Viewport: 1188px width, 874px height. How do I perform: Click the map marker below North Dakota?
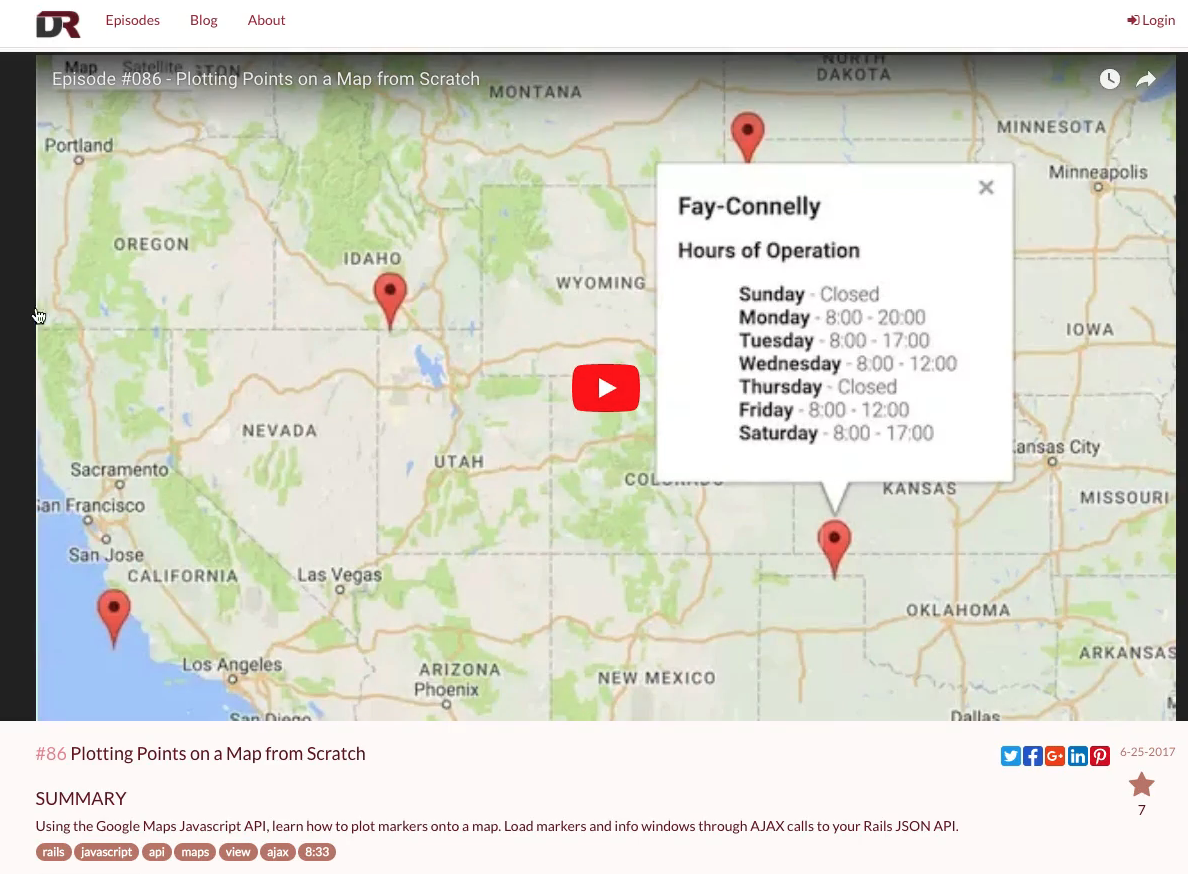pos(748,137)
